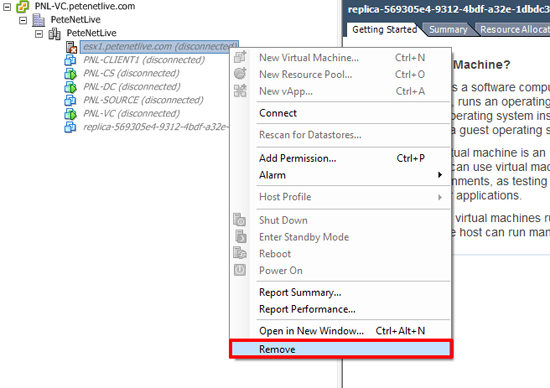This screenshot has width=550, height=388.
Task: Click the PNL-SOURCE virtual machine icon
Action: tap(70, 100)
